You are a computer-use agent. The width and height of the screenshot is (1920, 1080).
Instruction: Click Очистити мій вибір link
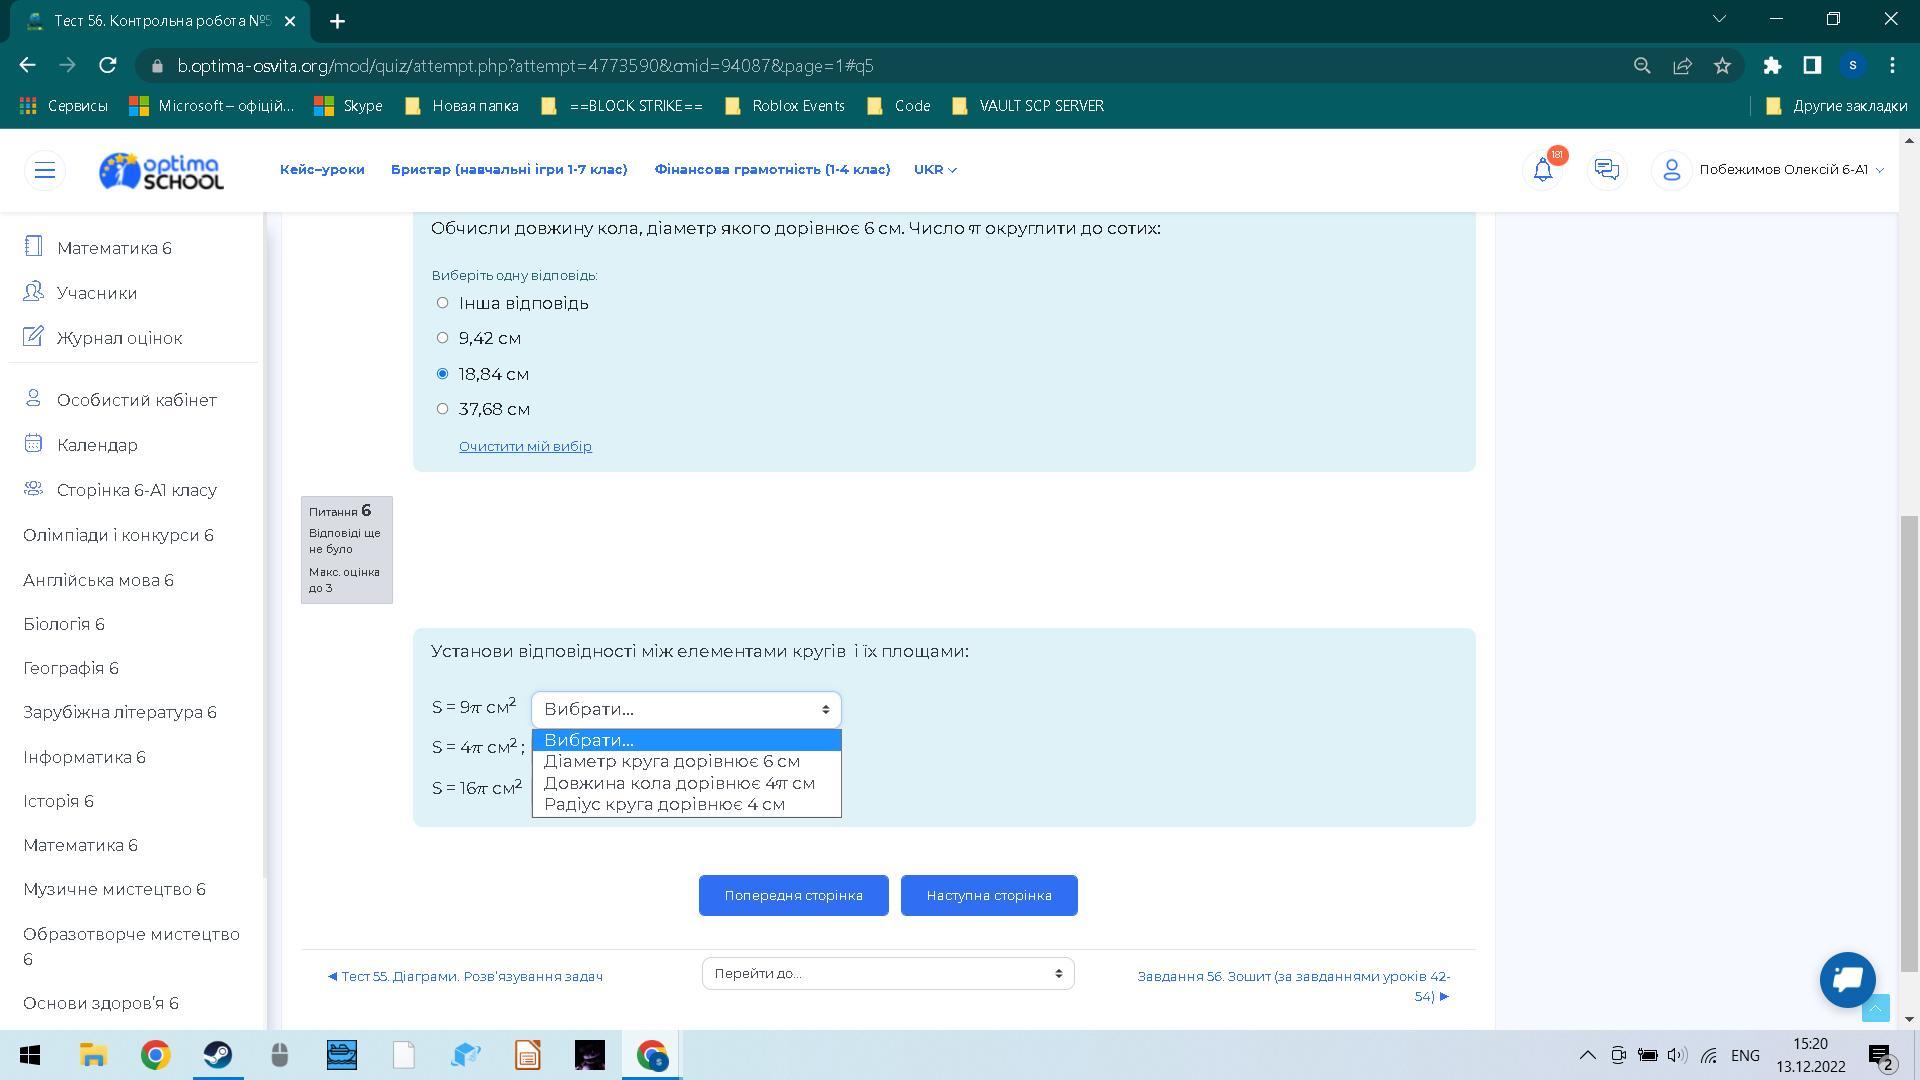coord(525,447)
